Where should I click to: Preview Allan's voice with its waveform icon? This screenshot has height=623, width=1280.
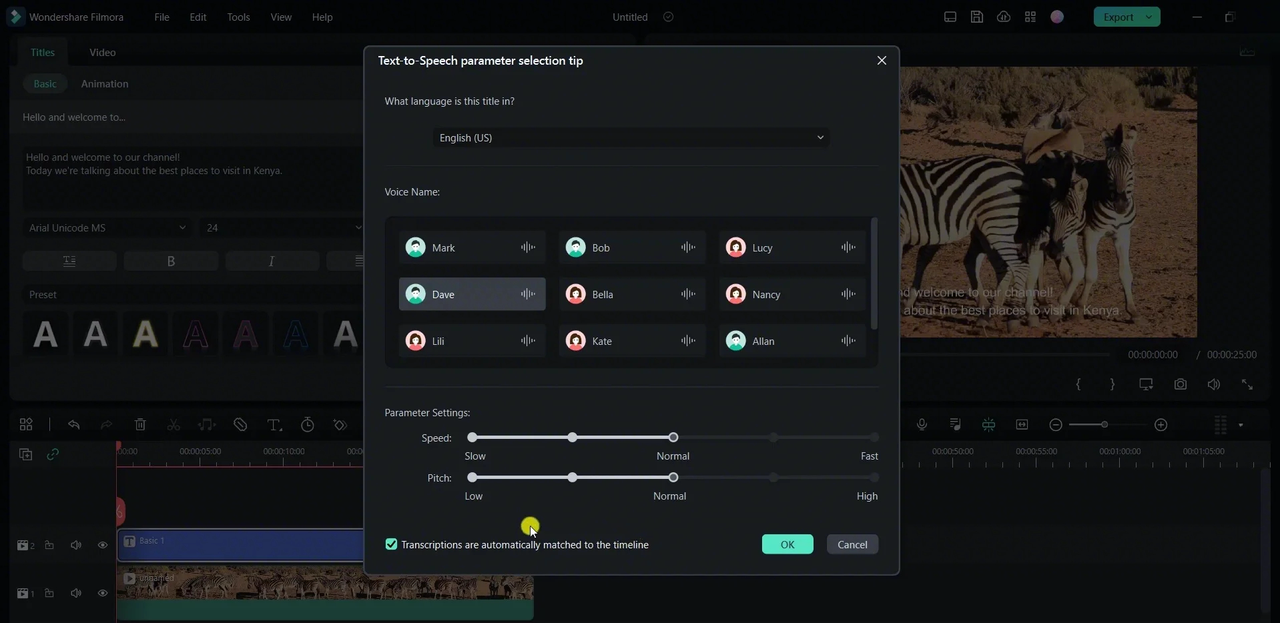[848, 341]
